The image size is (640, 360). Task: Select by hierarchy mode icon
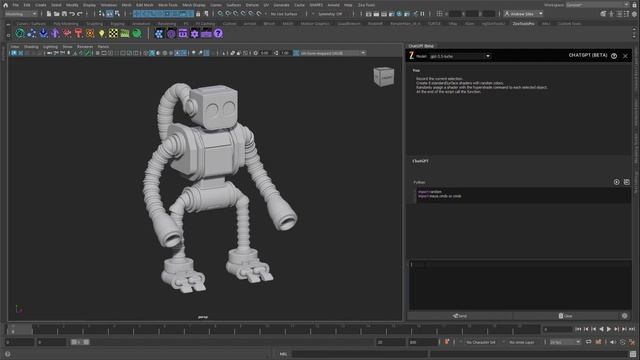tap(101, 14)
